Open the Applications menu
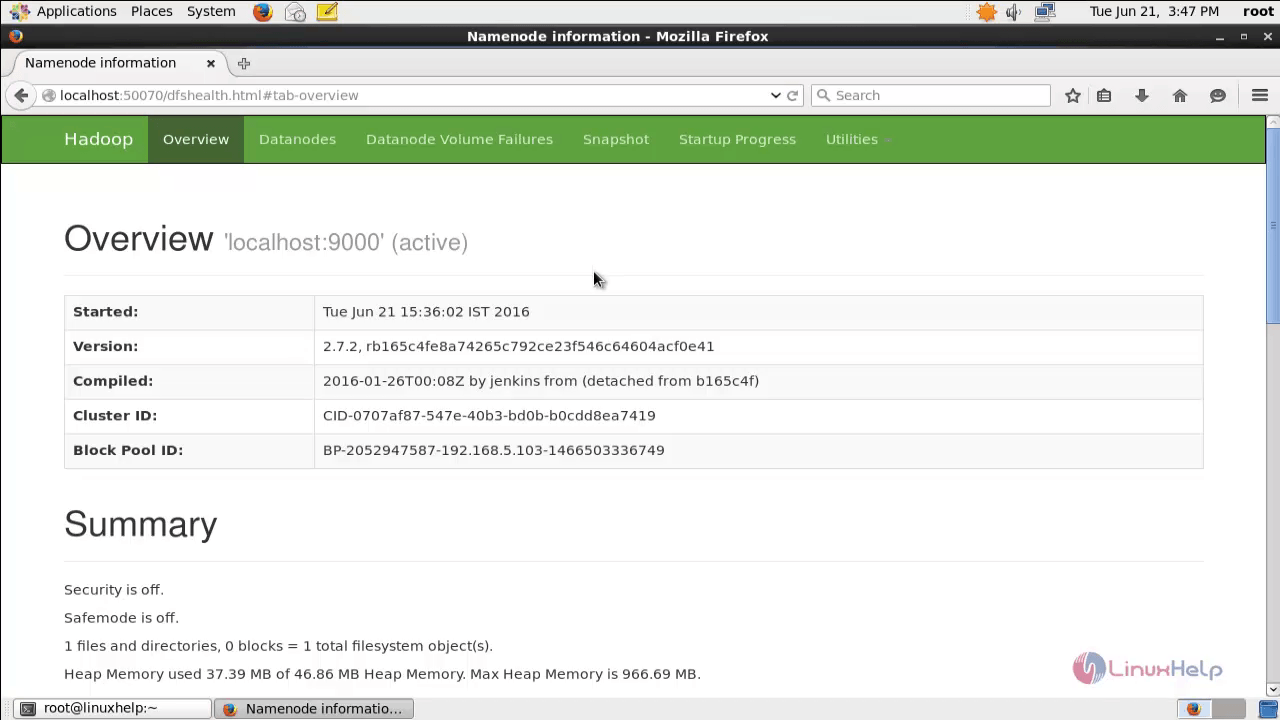The width and height of the screenshot is (1280, 720). (x=76, y=11)
